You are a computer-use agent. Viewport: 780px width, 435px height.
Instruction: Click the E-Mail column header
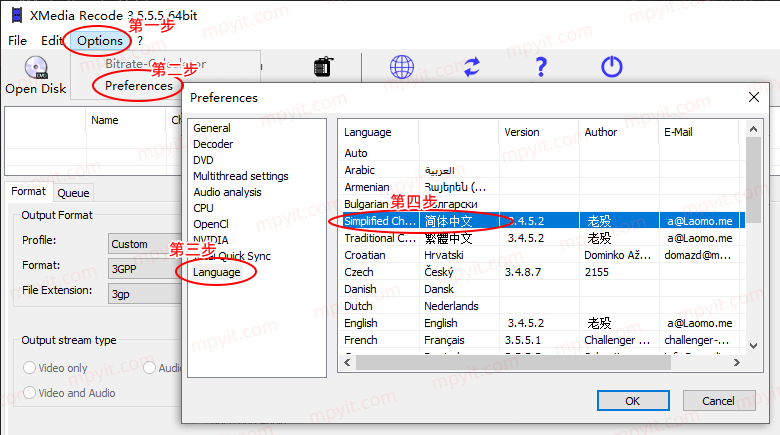(699, 132)
